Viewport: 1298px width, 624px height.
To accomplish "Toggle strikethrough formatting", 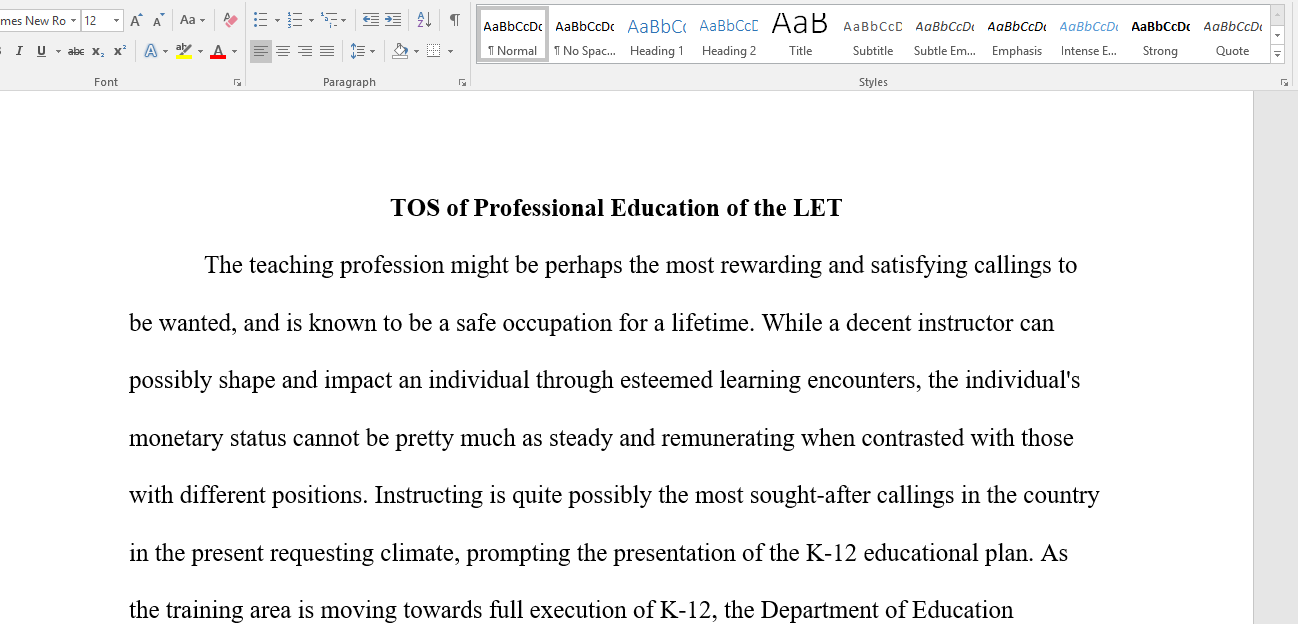I will click(x=76, y=51).
